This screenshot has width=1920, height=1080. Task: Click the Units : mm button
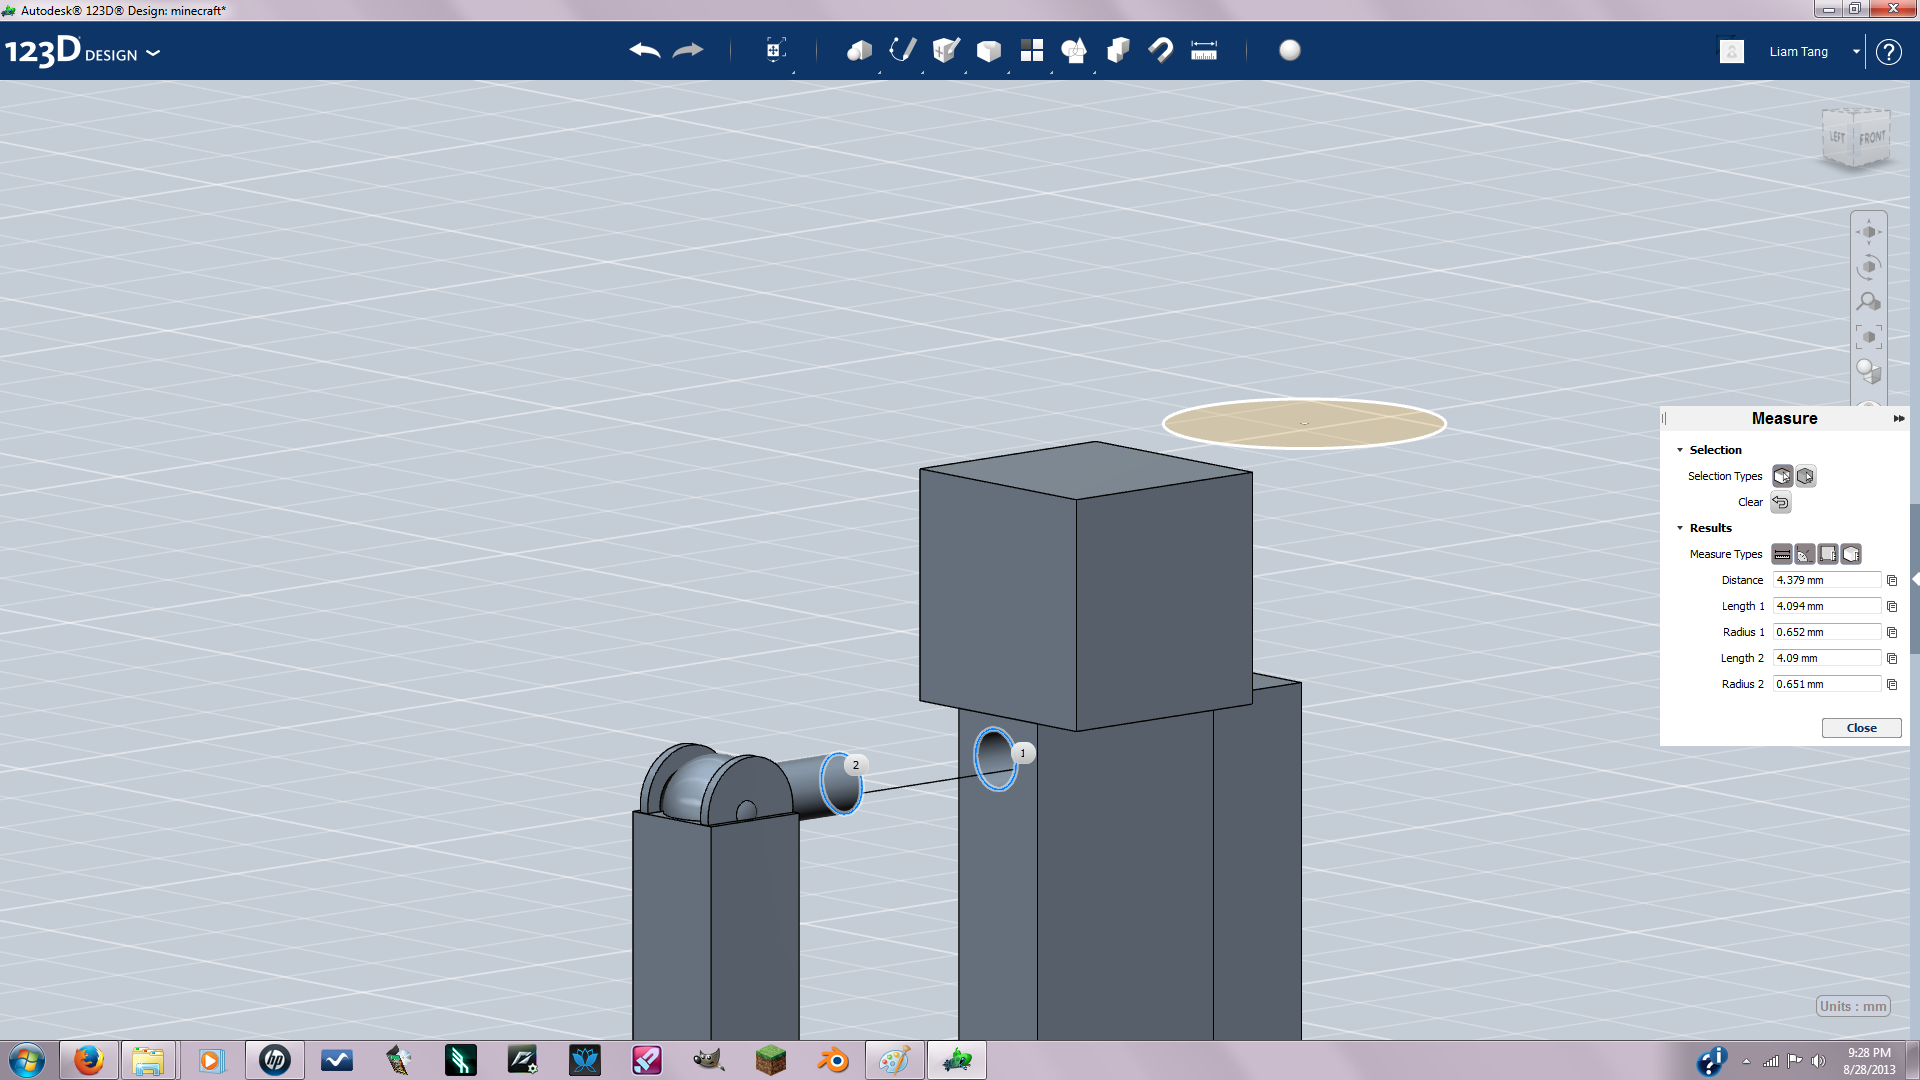(1853, 1006)
